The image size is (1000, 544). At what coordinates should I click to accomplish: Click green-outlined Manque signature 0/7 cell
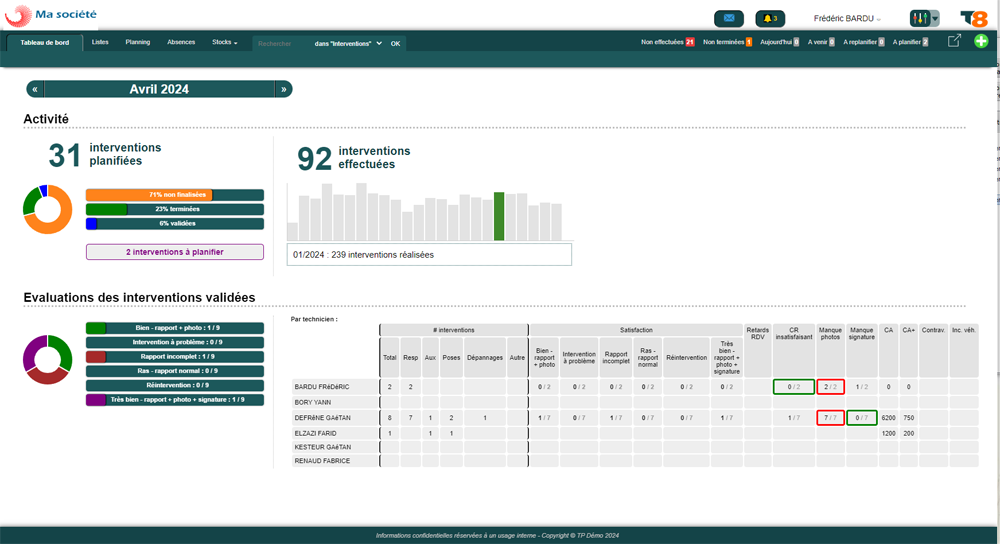click(x=862, y=418)
